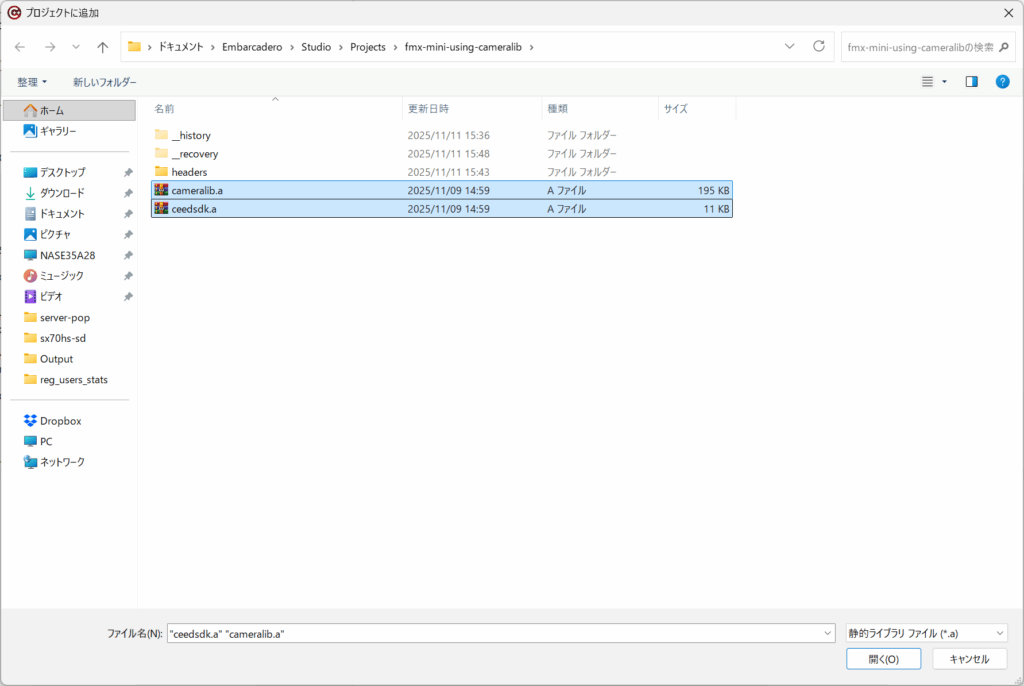The image size is (1024, 686).
Task: Select the headers folder
Action: [189, 172]
